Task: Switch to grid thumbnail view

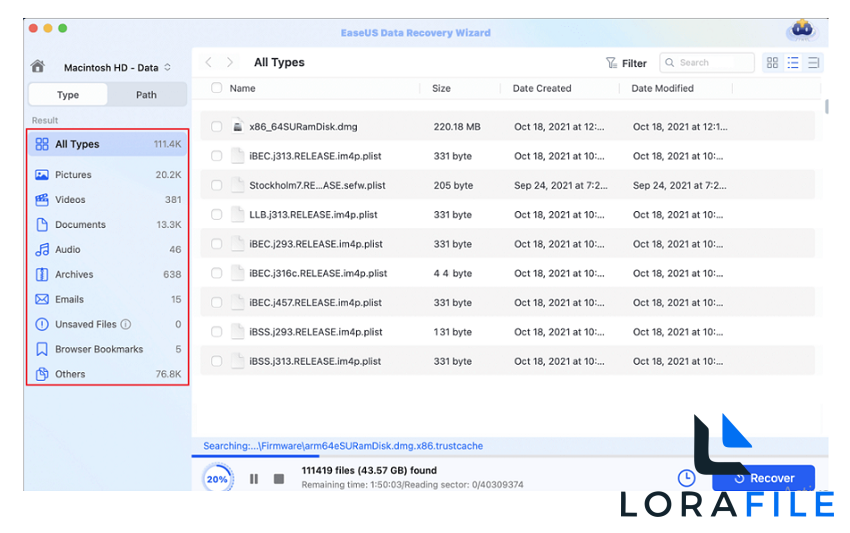Action: [772, 63]
